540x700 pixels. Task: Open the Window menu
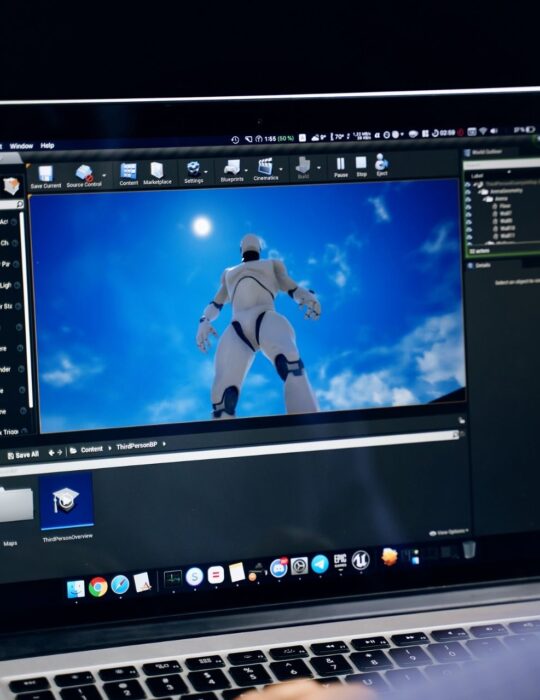pyautogui.click(x=21, y=146)
